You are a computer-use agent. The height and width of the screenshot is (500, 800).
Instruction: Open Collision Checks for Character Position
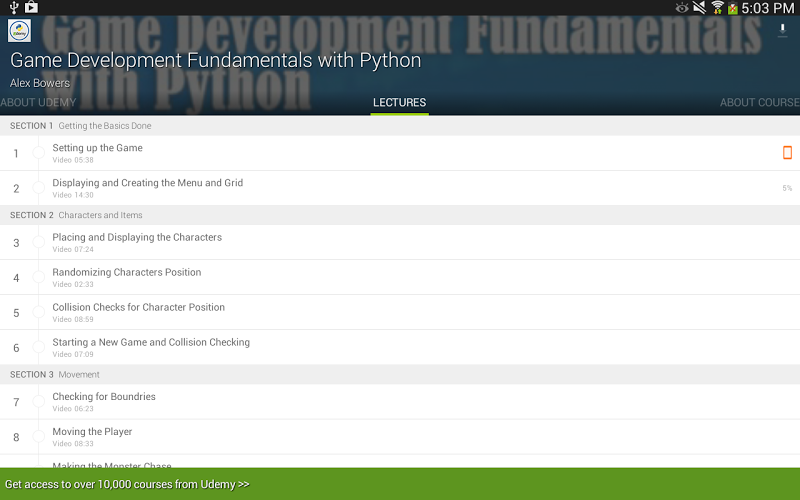[400, 312]
